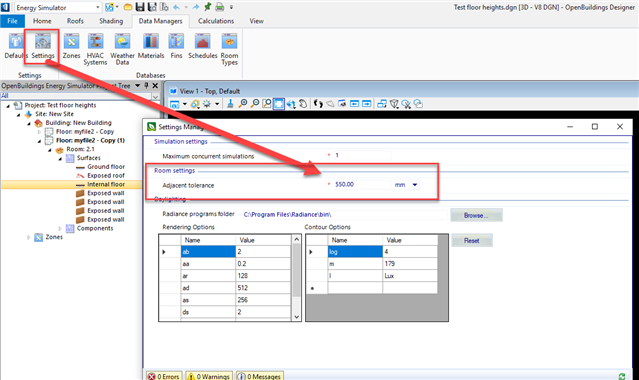The image size is (639, 380).
Task: Click the Update View brush tool
Action: pos(230,104)
